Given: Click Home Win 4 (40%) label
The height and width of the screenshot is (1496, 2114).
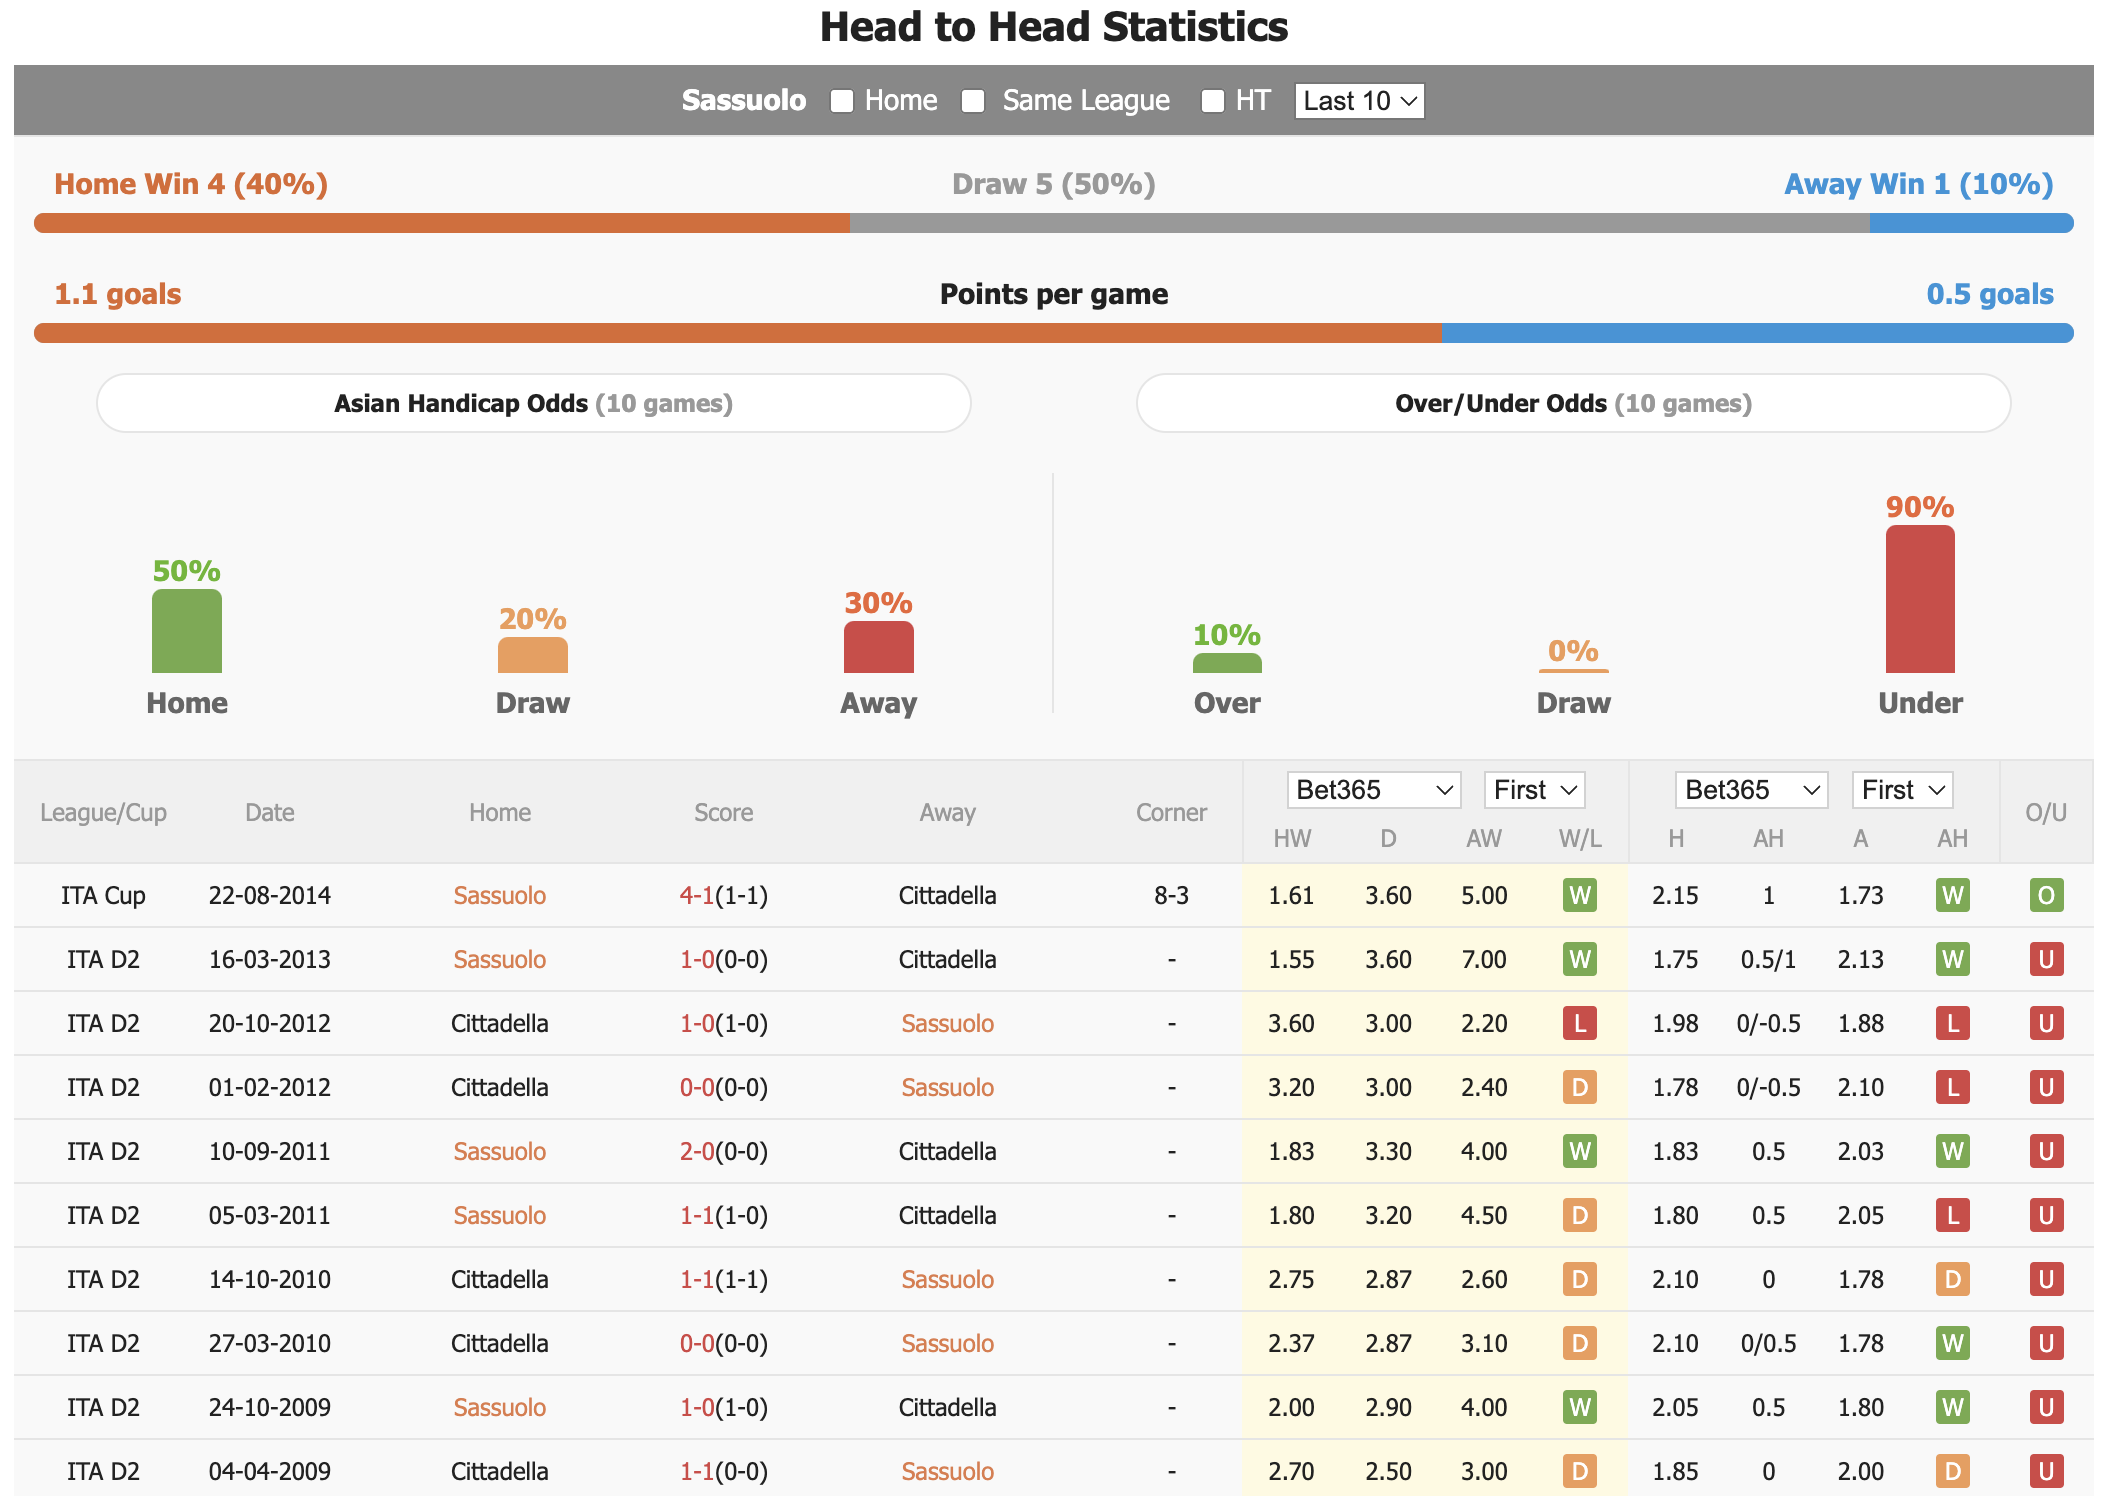Looking at the screenshot, I should (191, 184).
